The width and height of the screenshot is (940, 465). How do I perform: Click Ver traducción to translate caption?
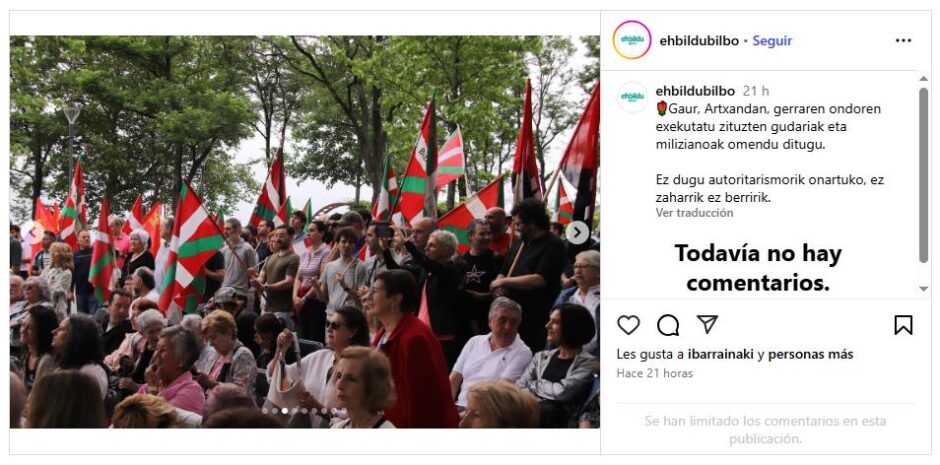(694, 213)
